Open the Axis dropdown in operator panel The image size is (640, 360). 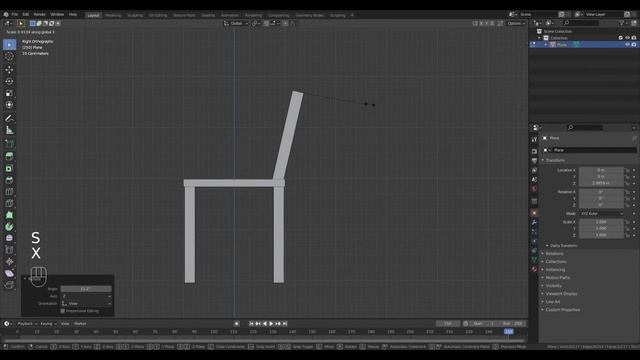click(x=86, y=296)
